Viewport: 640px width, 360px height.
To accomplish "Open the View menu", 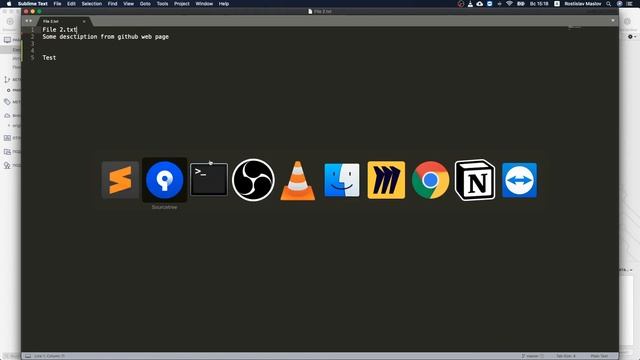I will (129, 4).
